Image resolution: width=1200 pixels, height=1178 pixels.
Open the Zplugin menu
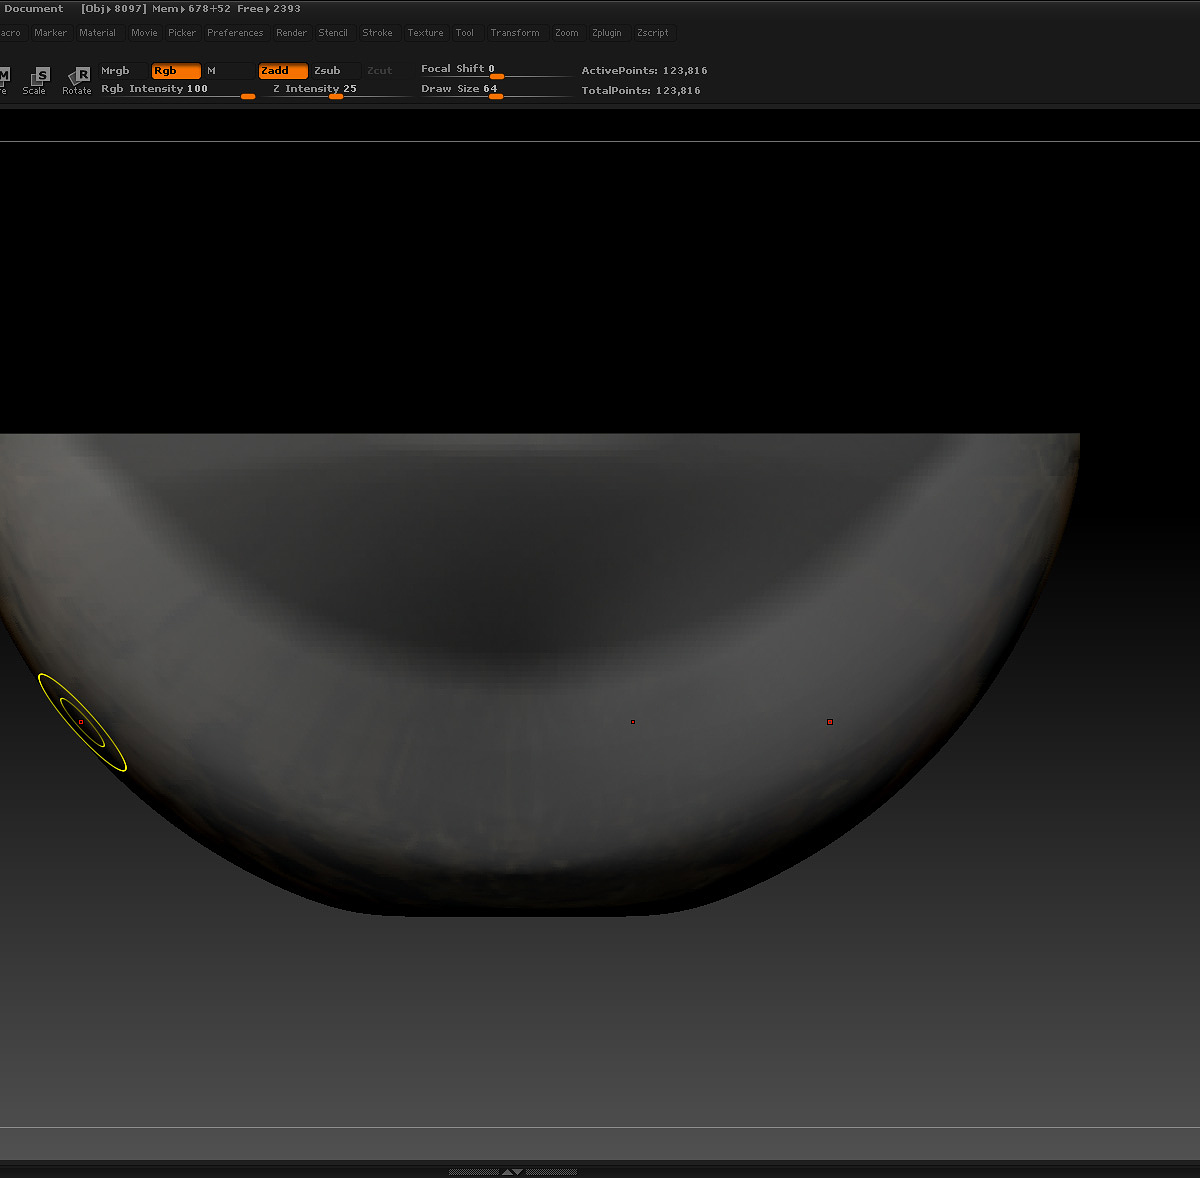click(x=607, y=32)
